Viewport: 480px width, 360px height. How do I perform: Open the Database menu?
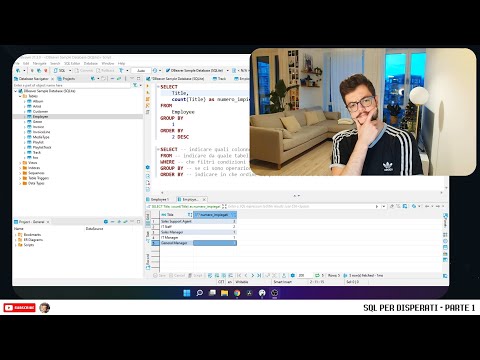click(x=91, y=63)
